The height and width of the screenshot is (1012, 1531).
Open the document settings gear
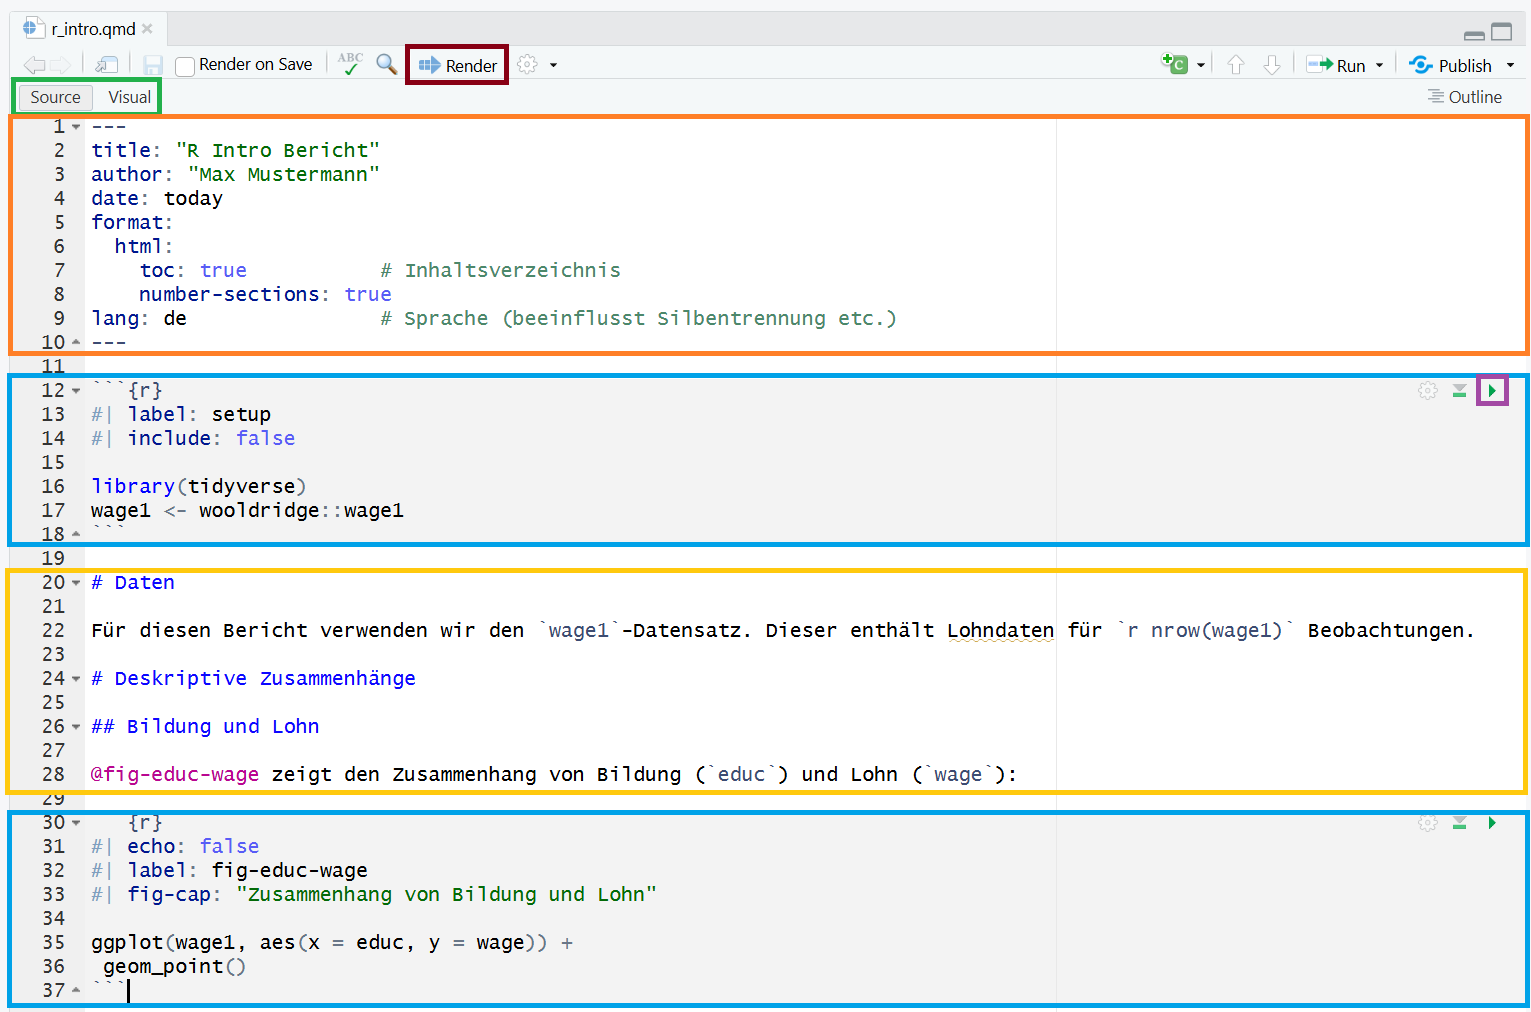tap(527, 65)
